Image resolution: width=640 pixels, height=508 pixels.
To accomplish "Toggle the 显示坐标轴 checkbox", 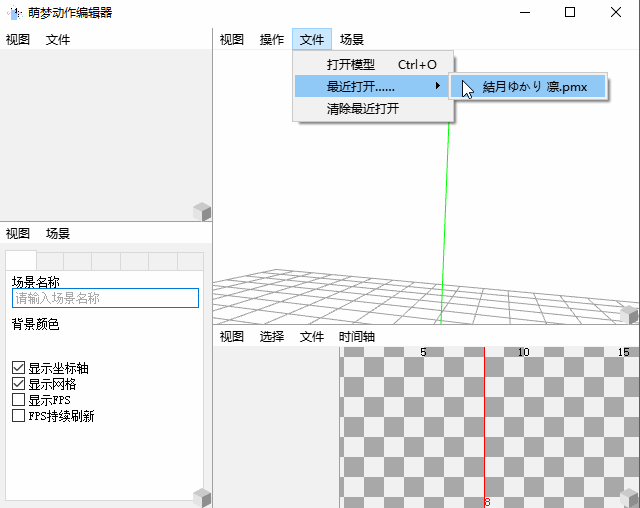I will click(18, 368).
